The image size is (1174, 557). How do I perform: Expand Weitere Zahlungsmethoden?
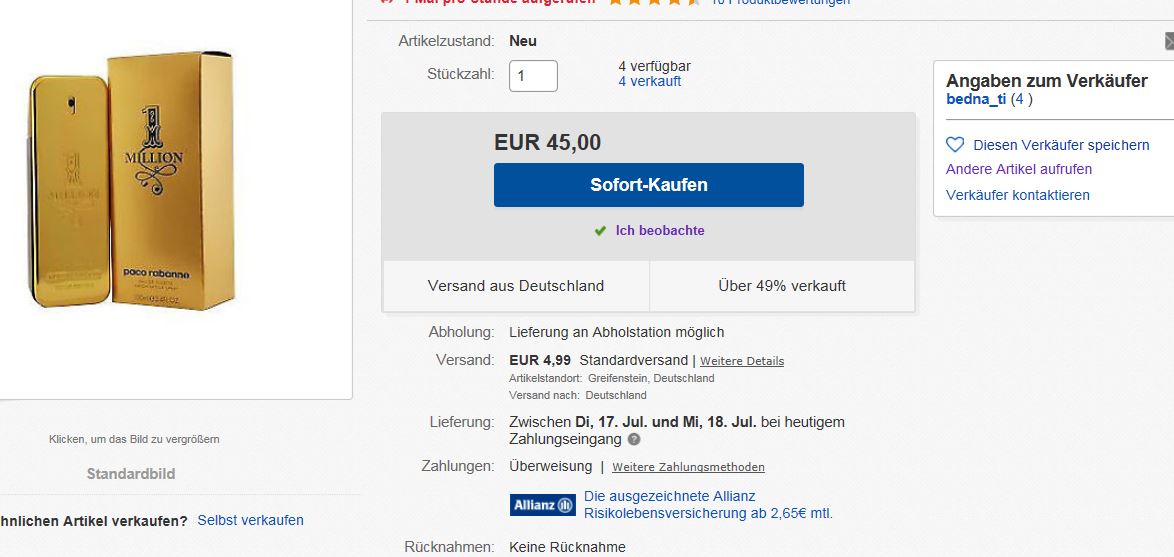click(x=688, y=467)
